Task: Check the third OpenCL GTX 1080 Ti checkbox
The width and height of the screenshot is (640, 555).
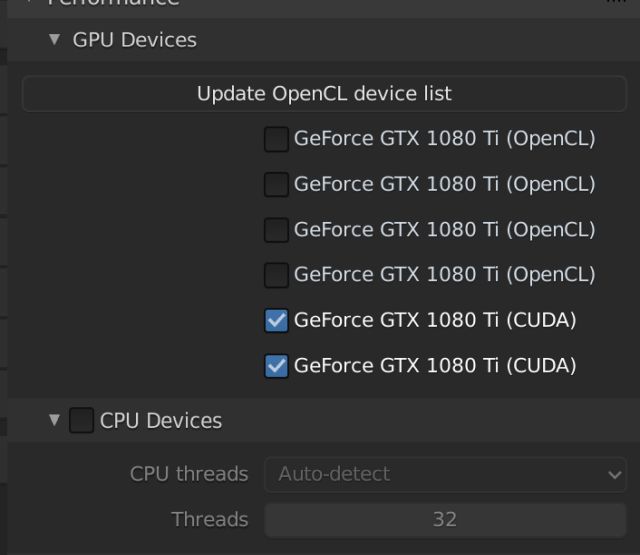Action: click(x=277, y=230)
